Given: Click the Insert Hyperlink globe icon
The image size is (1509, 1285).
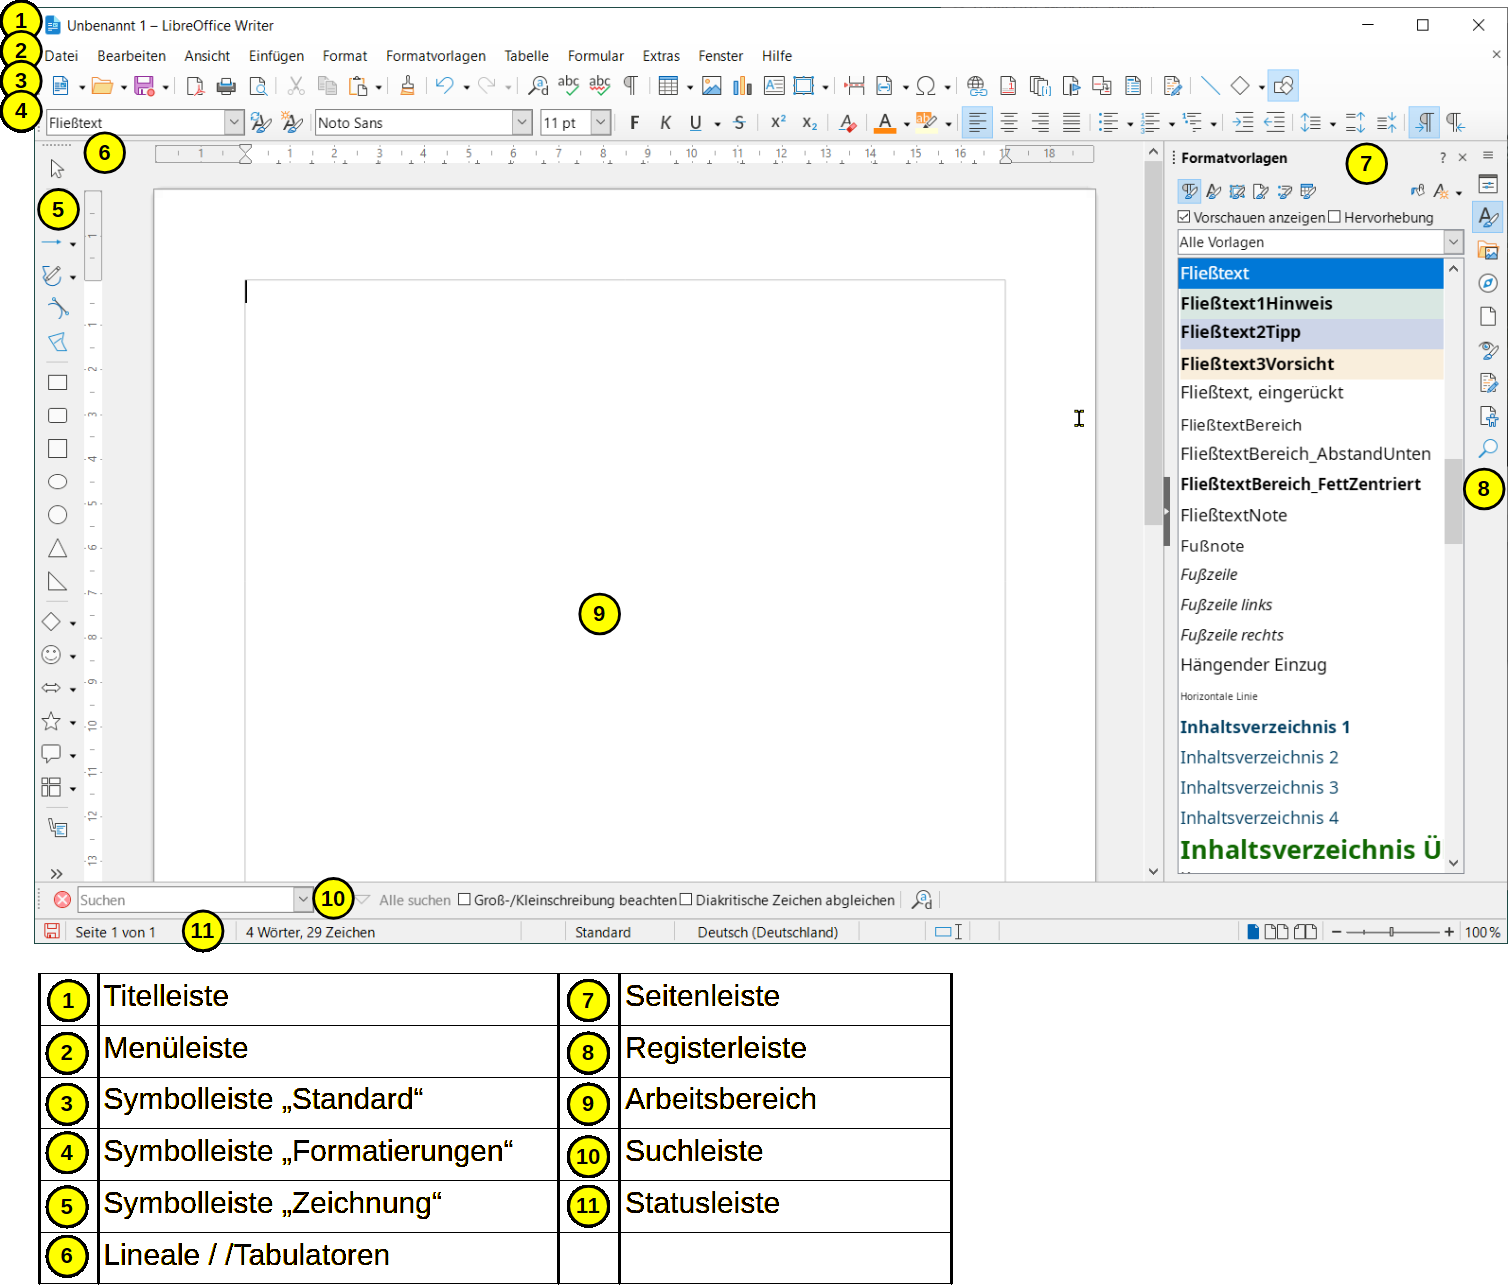Looking at the screenshot, I should 977,87.
